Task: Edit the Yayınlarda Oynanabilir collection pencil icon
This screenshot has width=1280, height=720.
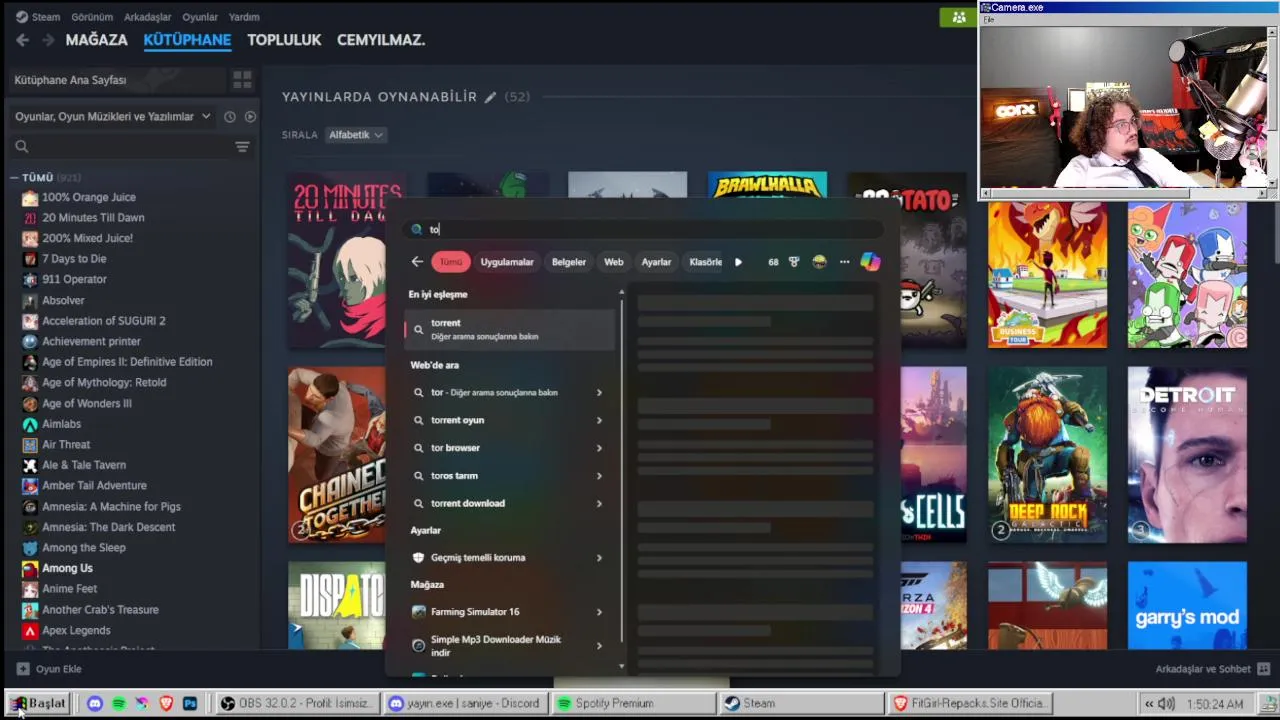Action: pyautogui.click(x=490, y=97)
